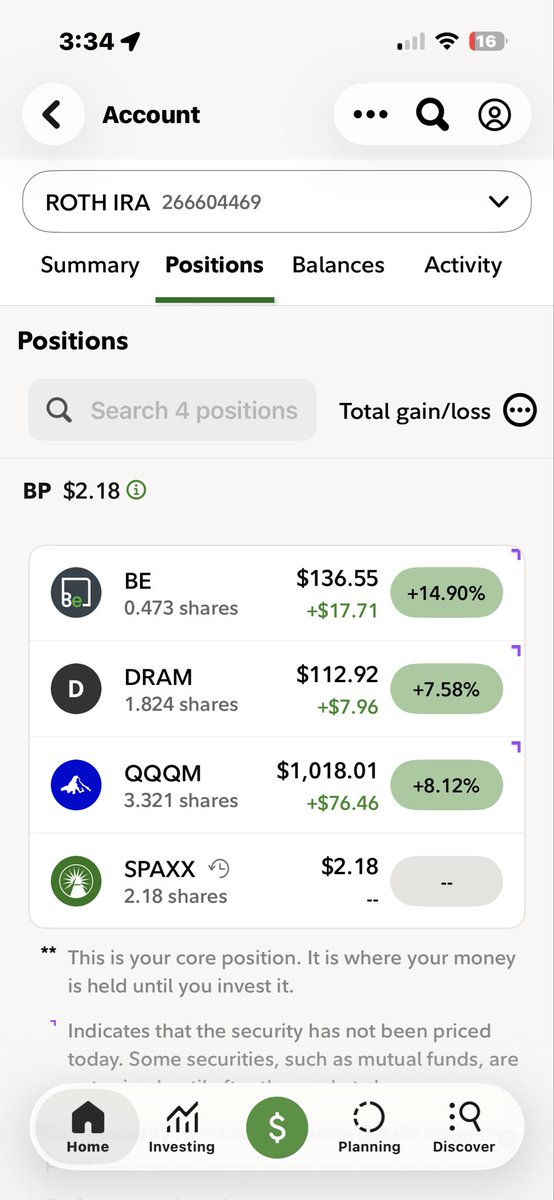Open Planning in bottom navigation

pyautogui.click(x=369, y=1128)
